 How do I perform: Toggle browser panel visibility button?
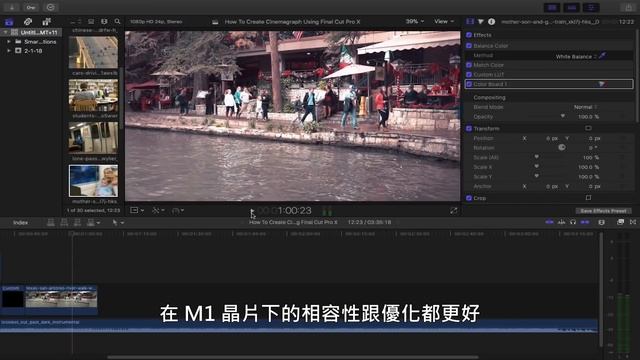[552, 7]
